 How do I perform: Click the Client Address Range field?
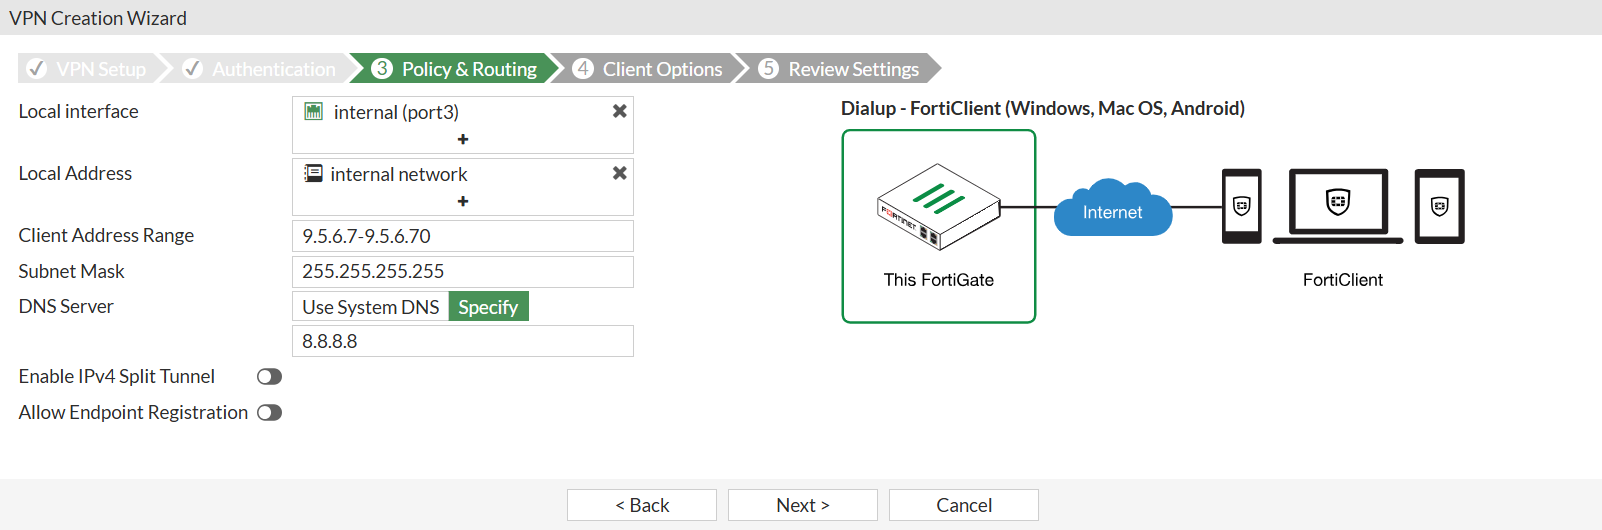(x=463, y=236)
